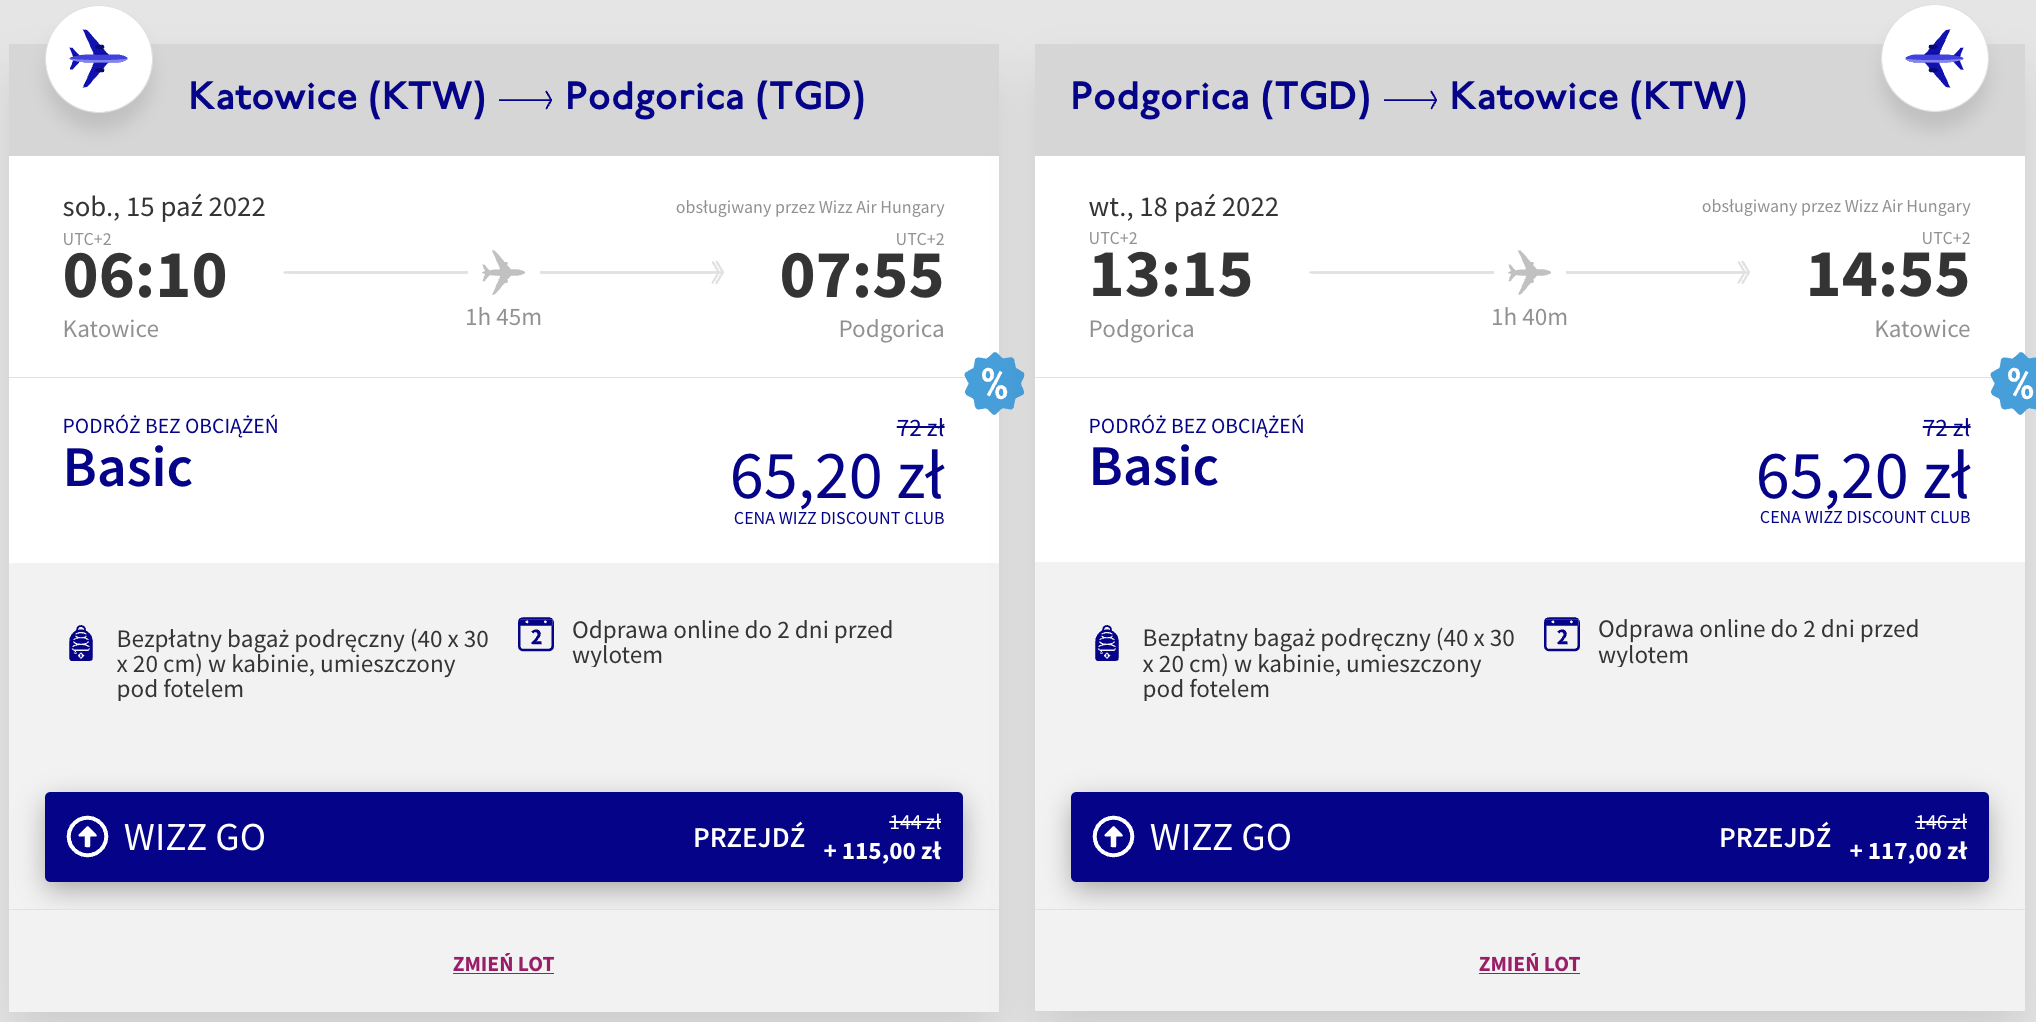The height and width of the screenshot is (1022, 2036).
Task: Click the Podgorica (TGD) → Katowice (KTW) header
Action: click(1408, 97)
